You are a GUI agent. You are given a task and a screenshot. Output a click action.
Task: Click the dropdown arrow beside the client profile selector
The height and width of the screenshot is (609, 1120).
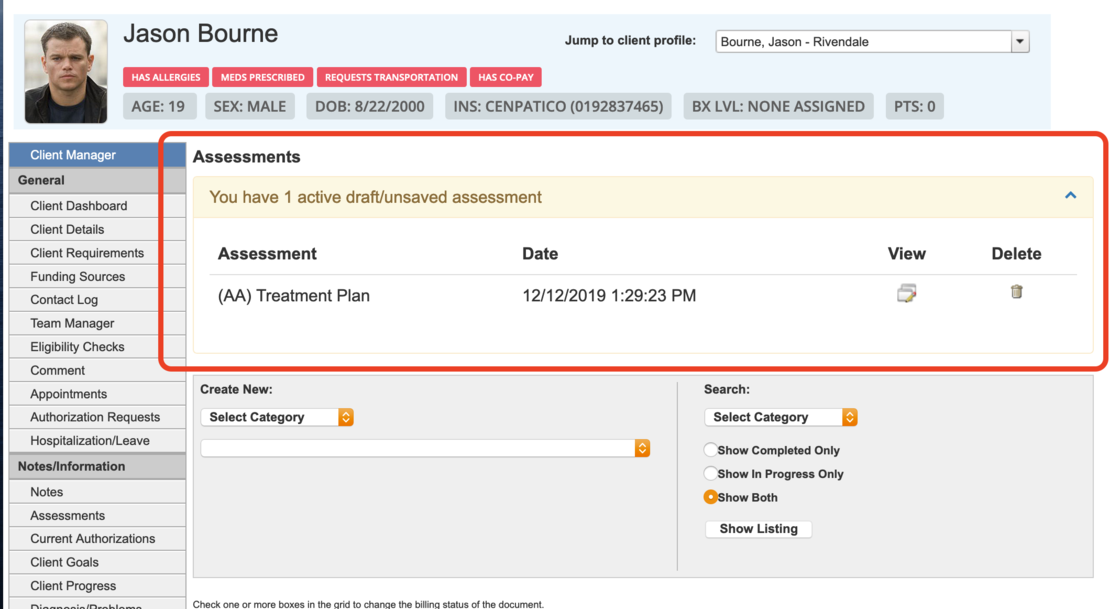click(1019, 42)
